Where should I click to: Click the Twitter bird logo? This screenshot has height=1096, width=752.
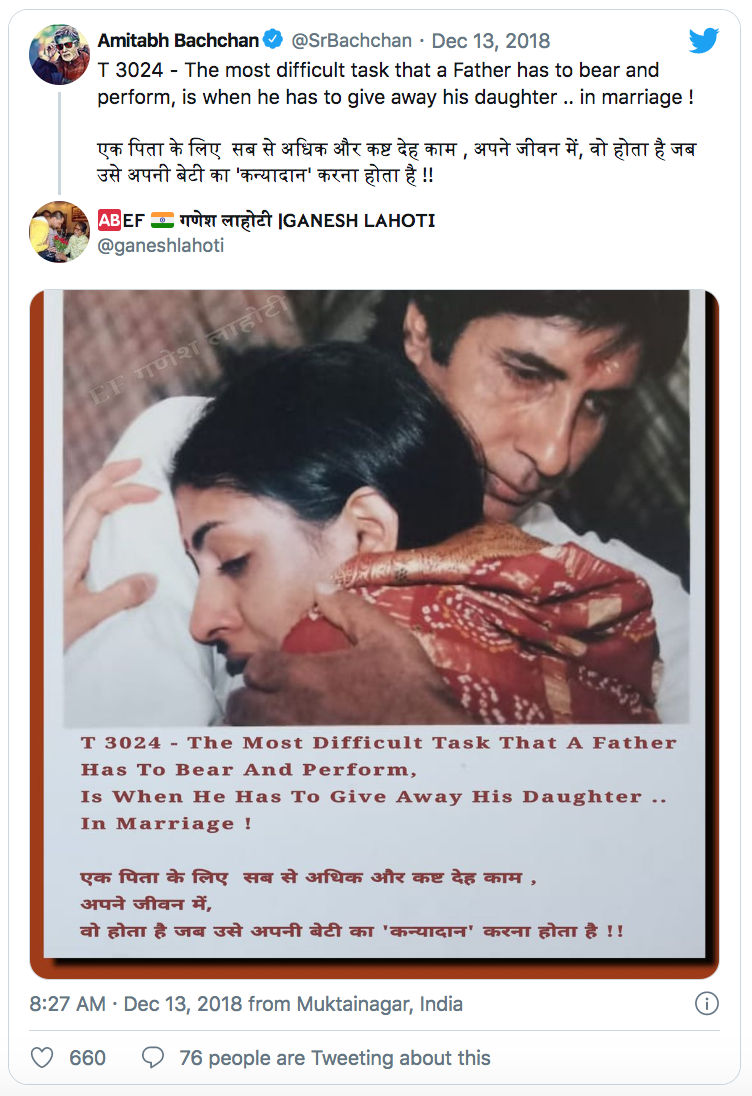point(703,41)
